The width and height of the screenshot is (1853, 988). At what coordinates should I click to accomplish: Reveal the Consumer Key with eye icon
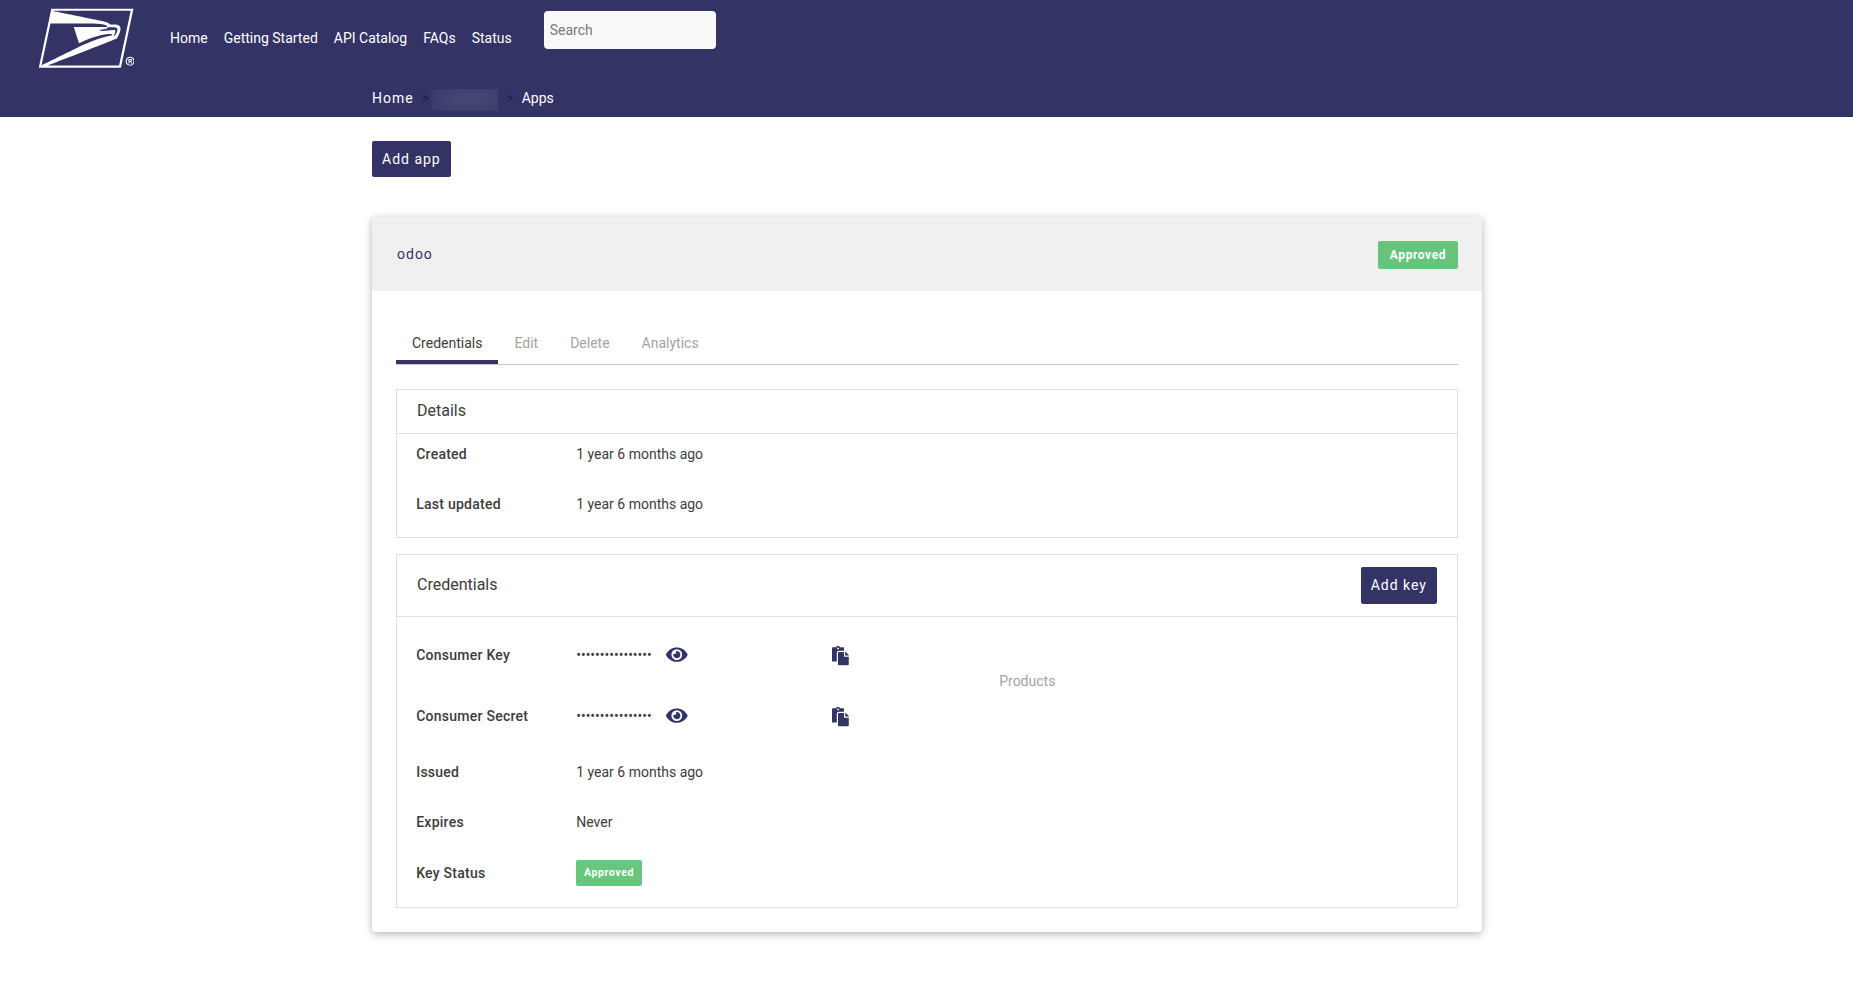pos(677,655)
